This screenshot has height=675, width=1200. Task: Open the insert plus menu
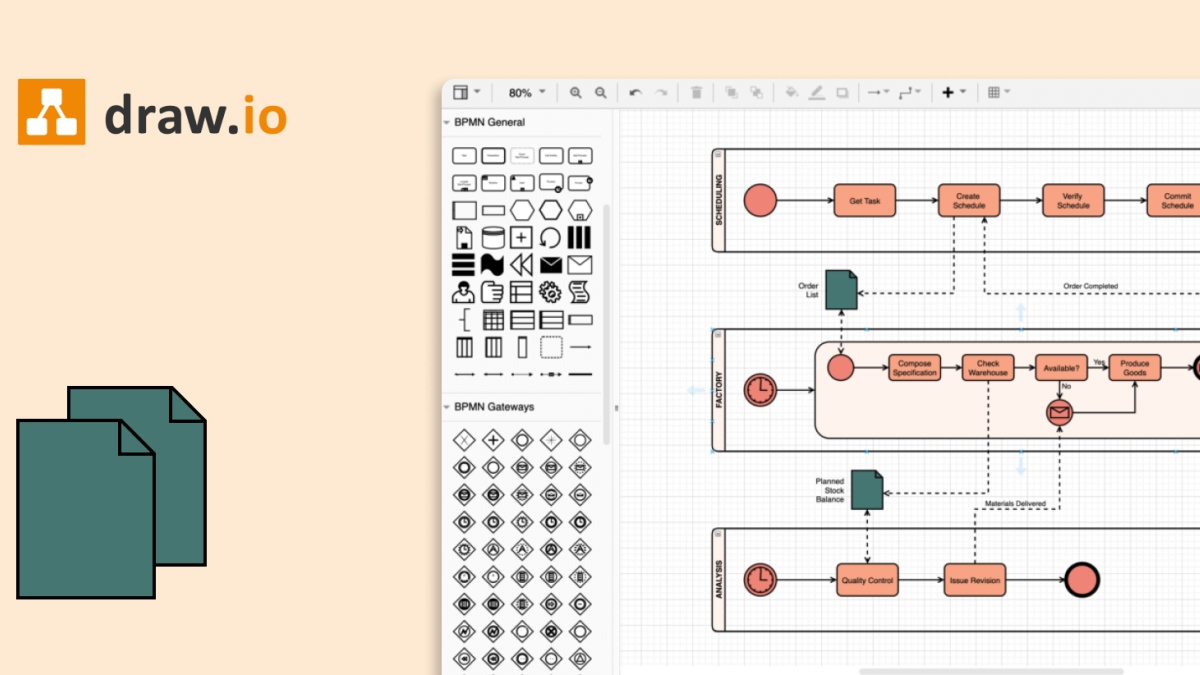(948, 92)
